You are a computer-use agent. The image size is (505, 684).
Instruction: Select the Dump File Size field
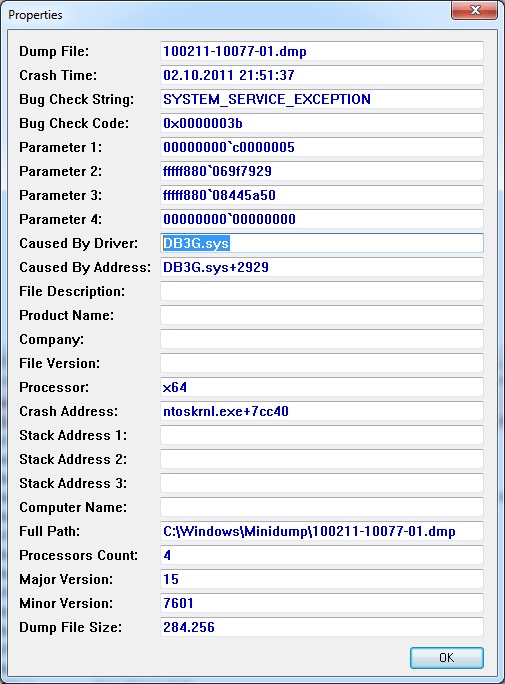coord(322,627)
